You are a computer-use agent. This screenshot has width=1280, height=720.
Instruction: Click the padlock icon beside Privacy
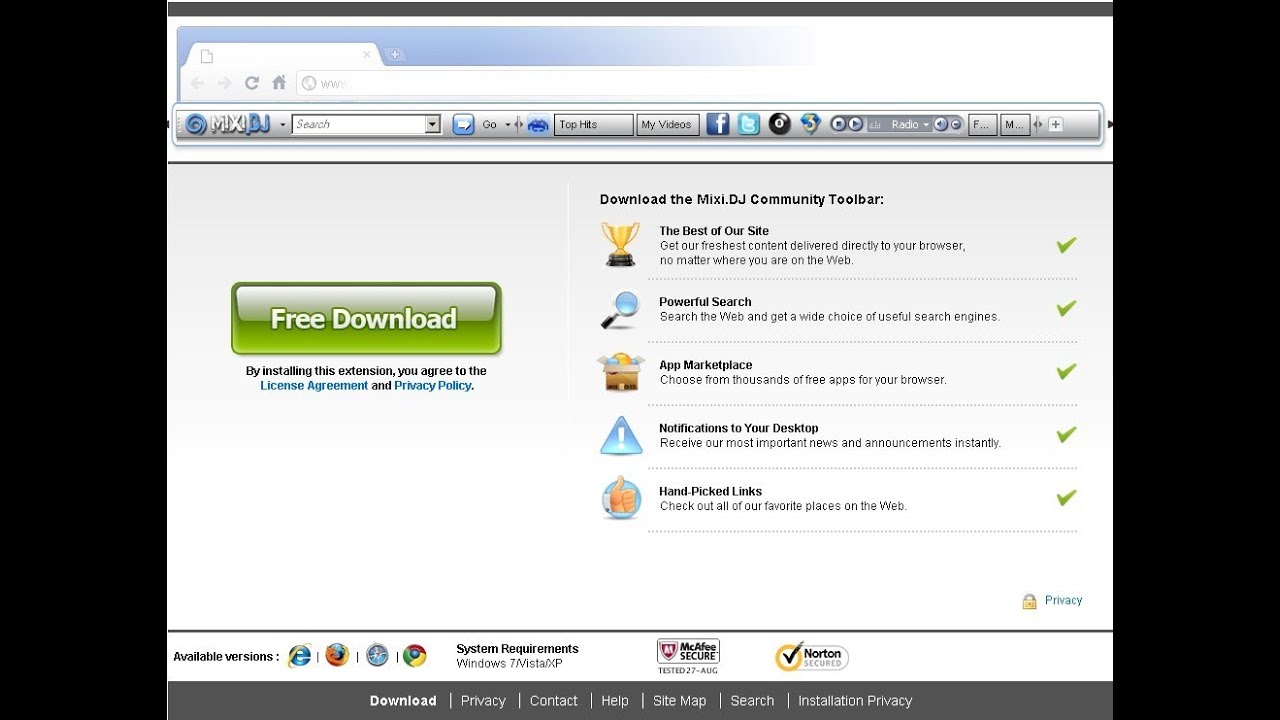click(x=1029, y=601)
